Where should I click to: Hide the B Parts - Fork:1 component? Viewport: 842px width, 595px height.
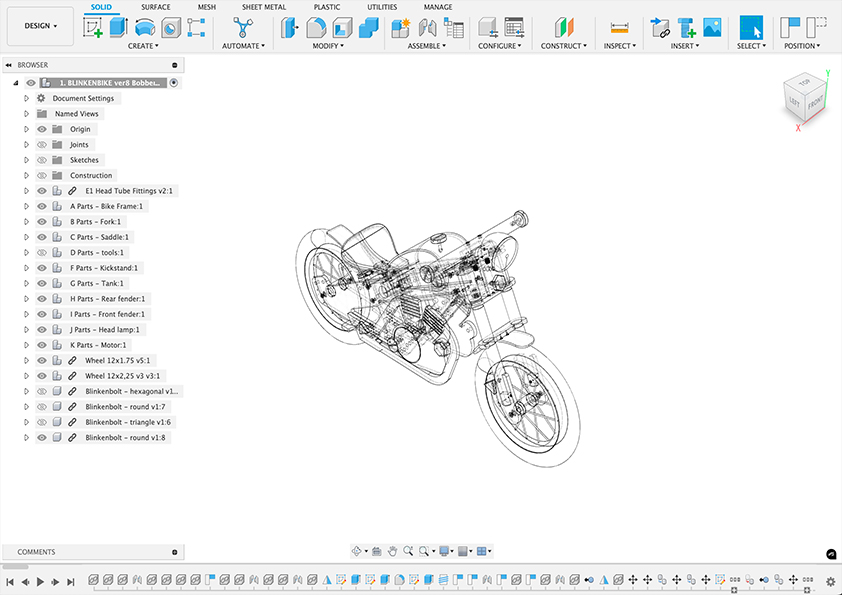(x=41, y=222)
